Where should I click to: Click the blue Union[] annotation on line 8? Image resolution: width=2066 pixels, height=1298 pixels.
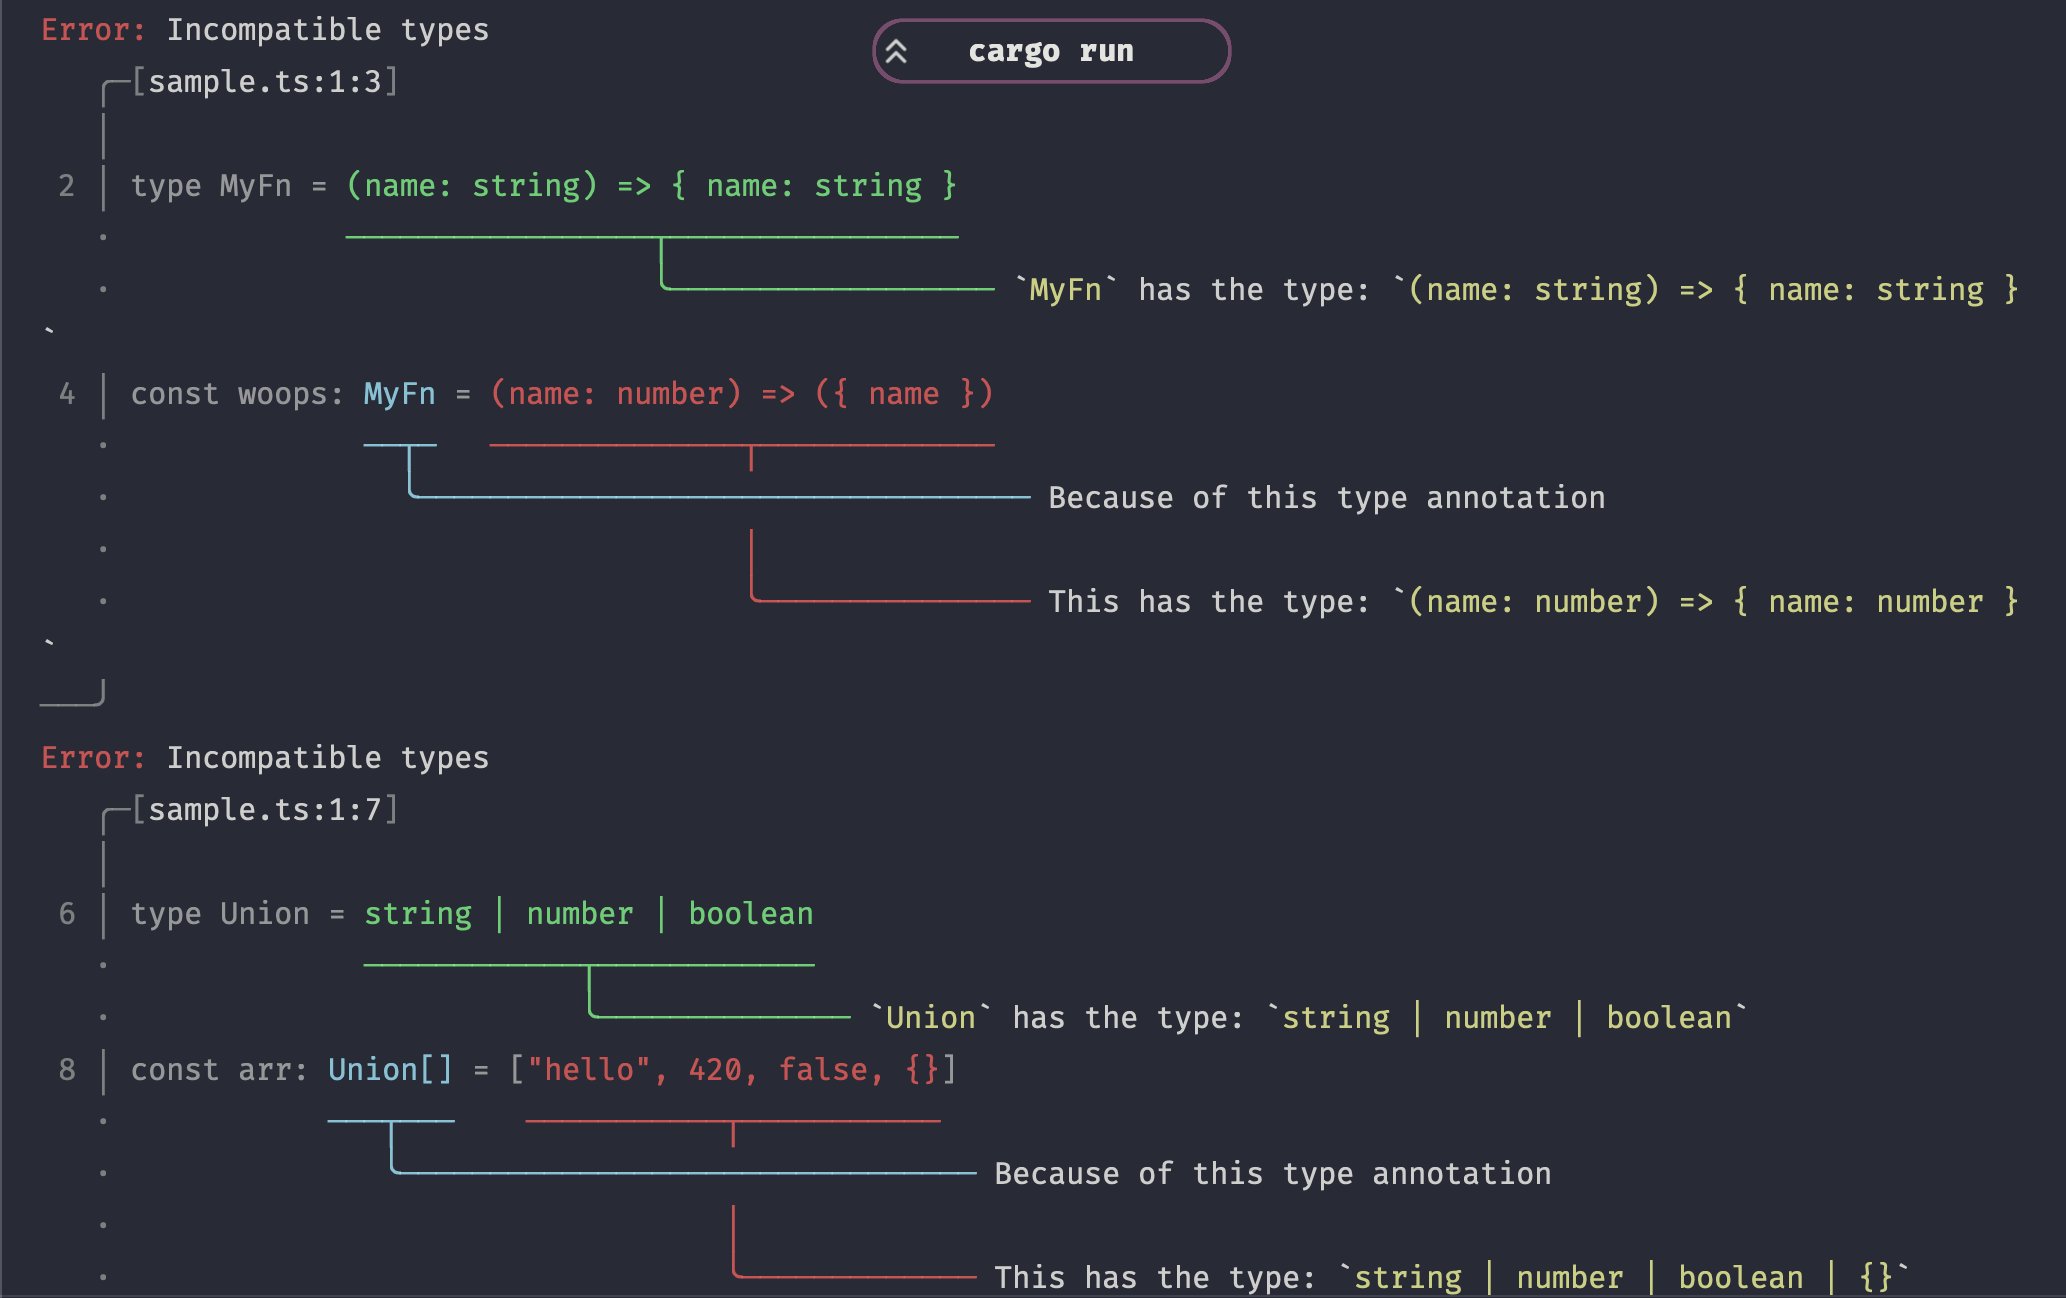(390, 1070)
